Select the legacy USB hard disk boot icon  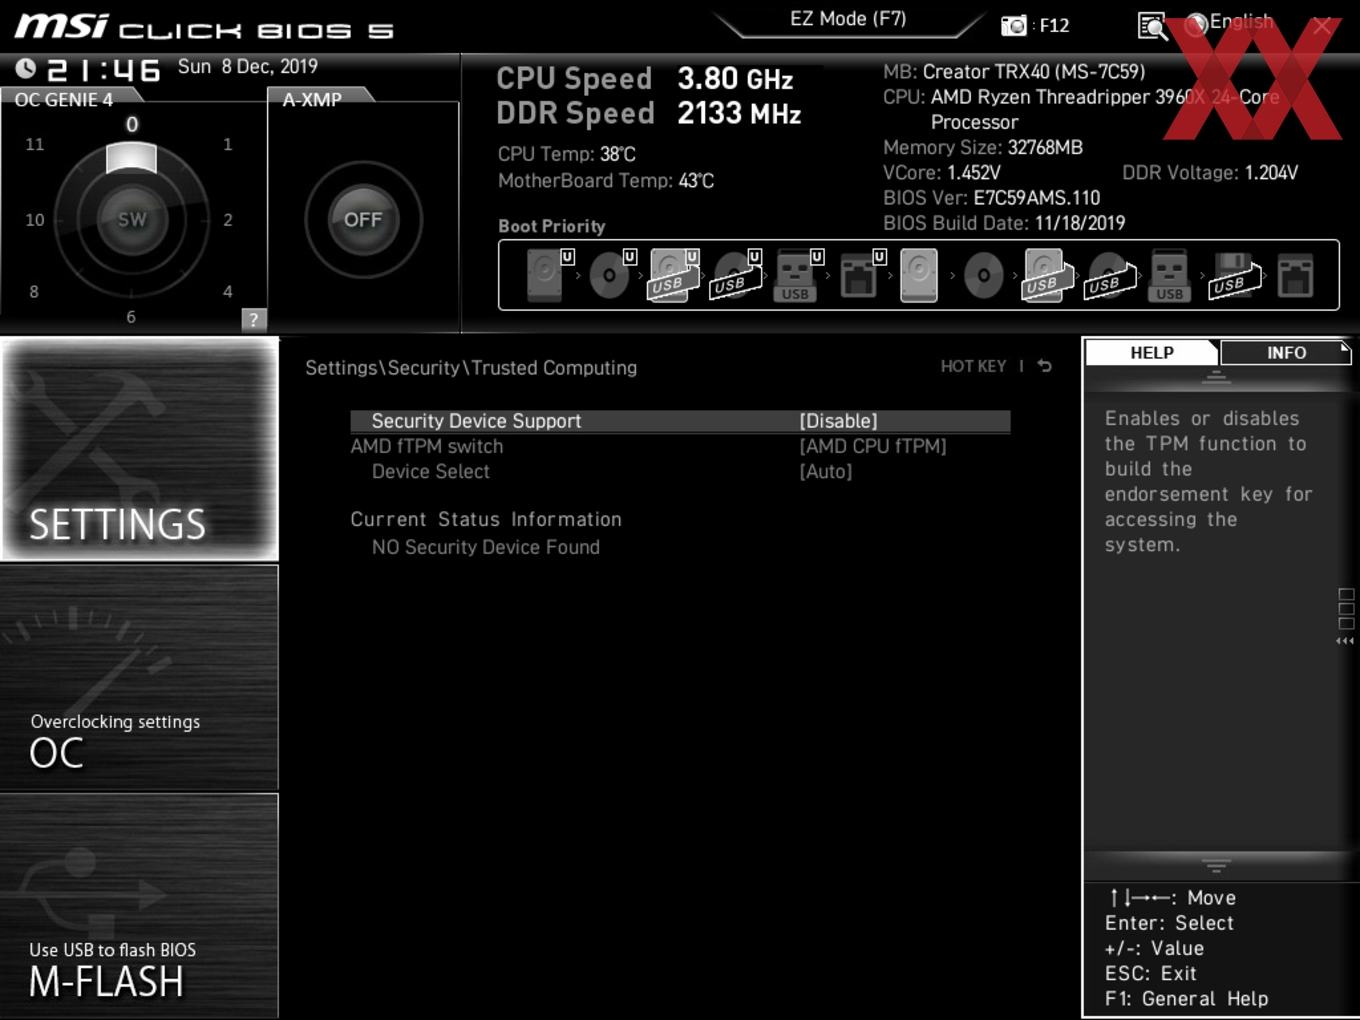1046,274
